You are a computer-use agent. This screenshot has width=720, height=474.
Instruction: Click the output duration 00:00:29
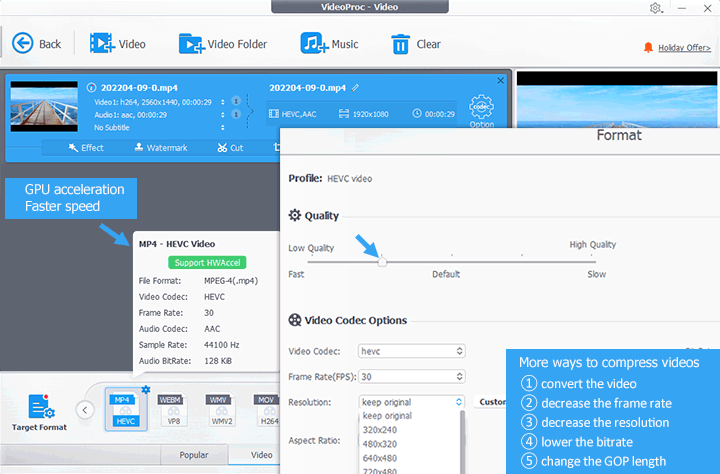click(434, 114)
